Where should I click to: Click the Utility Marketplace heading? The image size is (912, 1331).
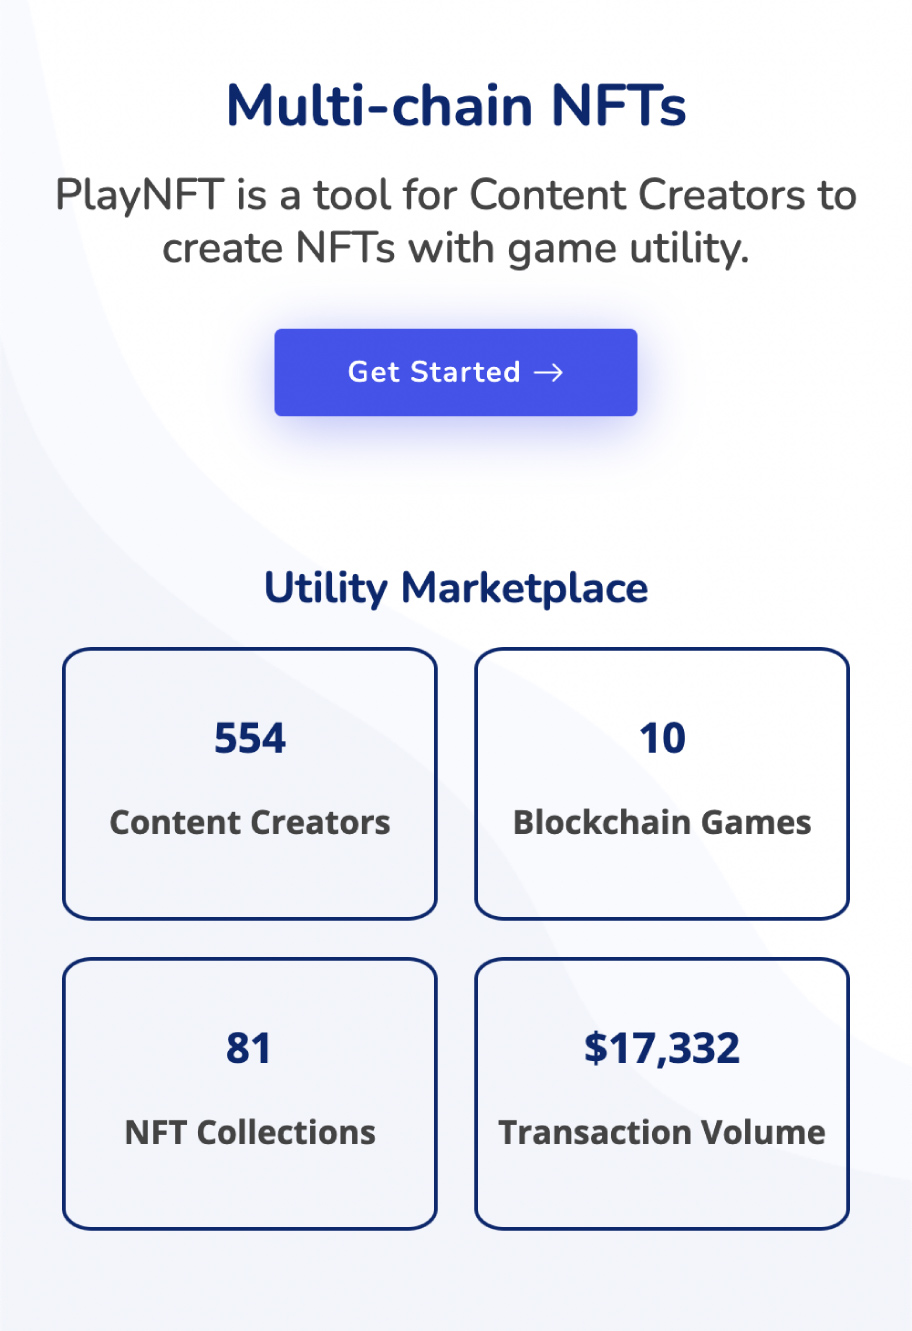tap(456, 588)
